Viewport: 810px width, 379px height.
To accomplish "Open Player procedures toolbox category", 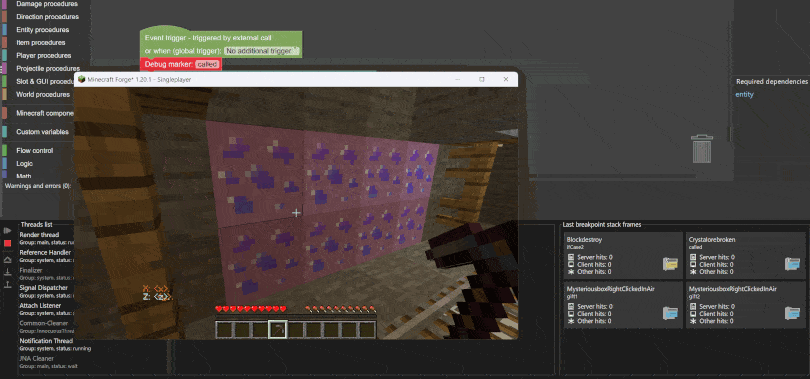I will (x=43, y=56).
